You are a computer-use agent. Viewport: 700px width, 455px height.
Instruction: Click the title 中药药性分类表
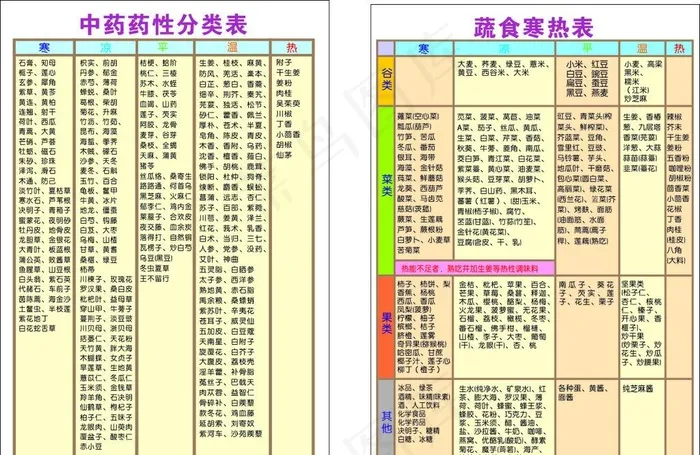(163, 25)
